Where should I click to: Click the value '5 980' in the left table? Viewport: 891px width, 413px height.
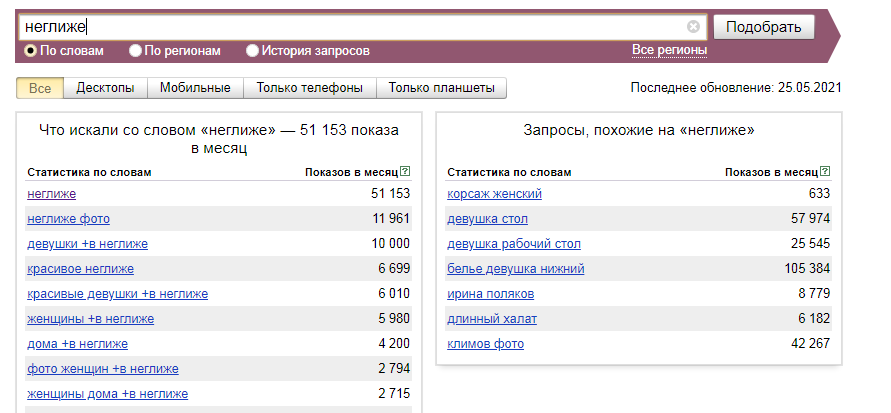click(394, 319)
